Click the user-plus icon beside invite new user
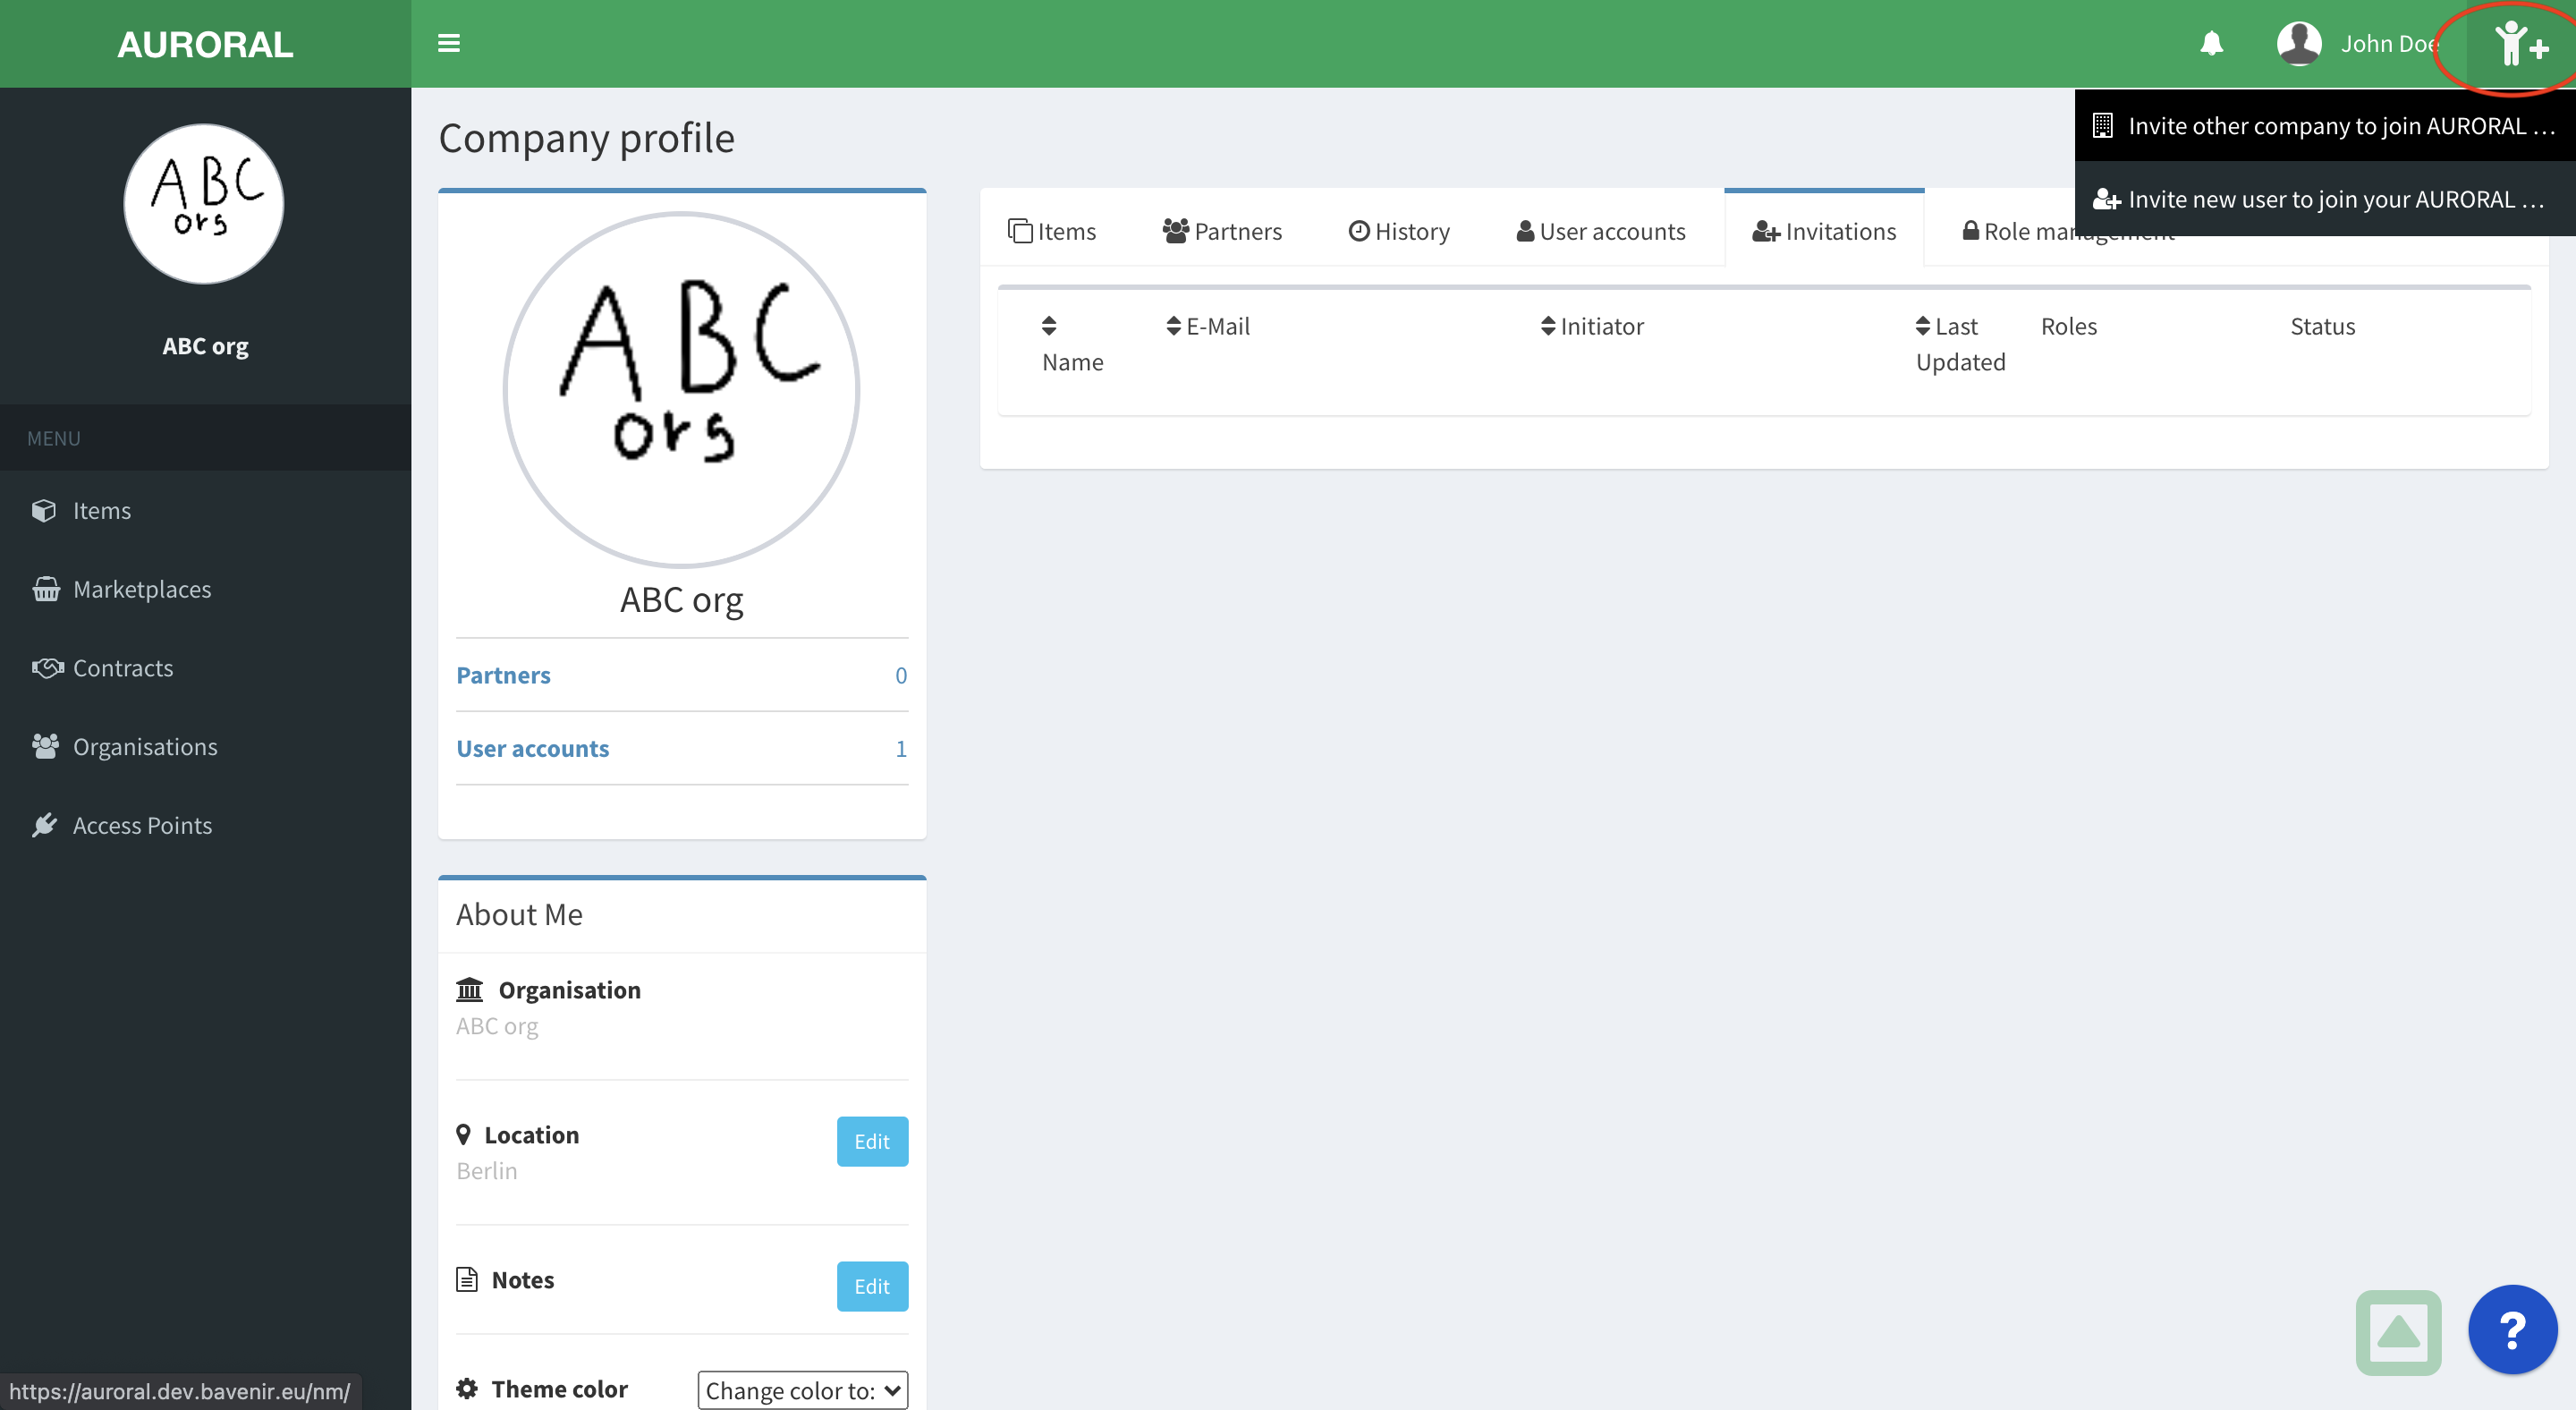2576x1410 pixels. (x=2106, y=199)
